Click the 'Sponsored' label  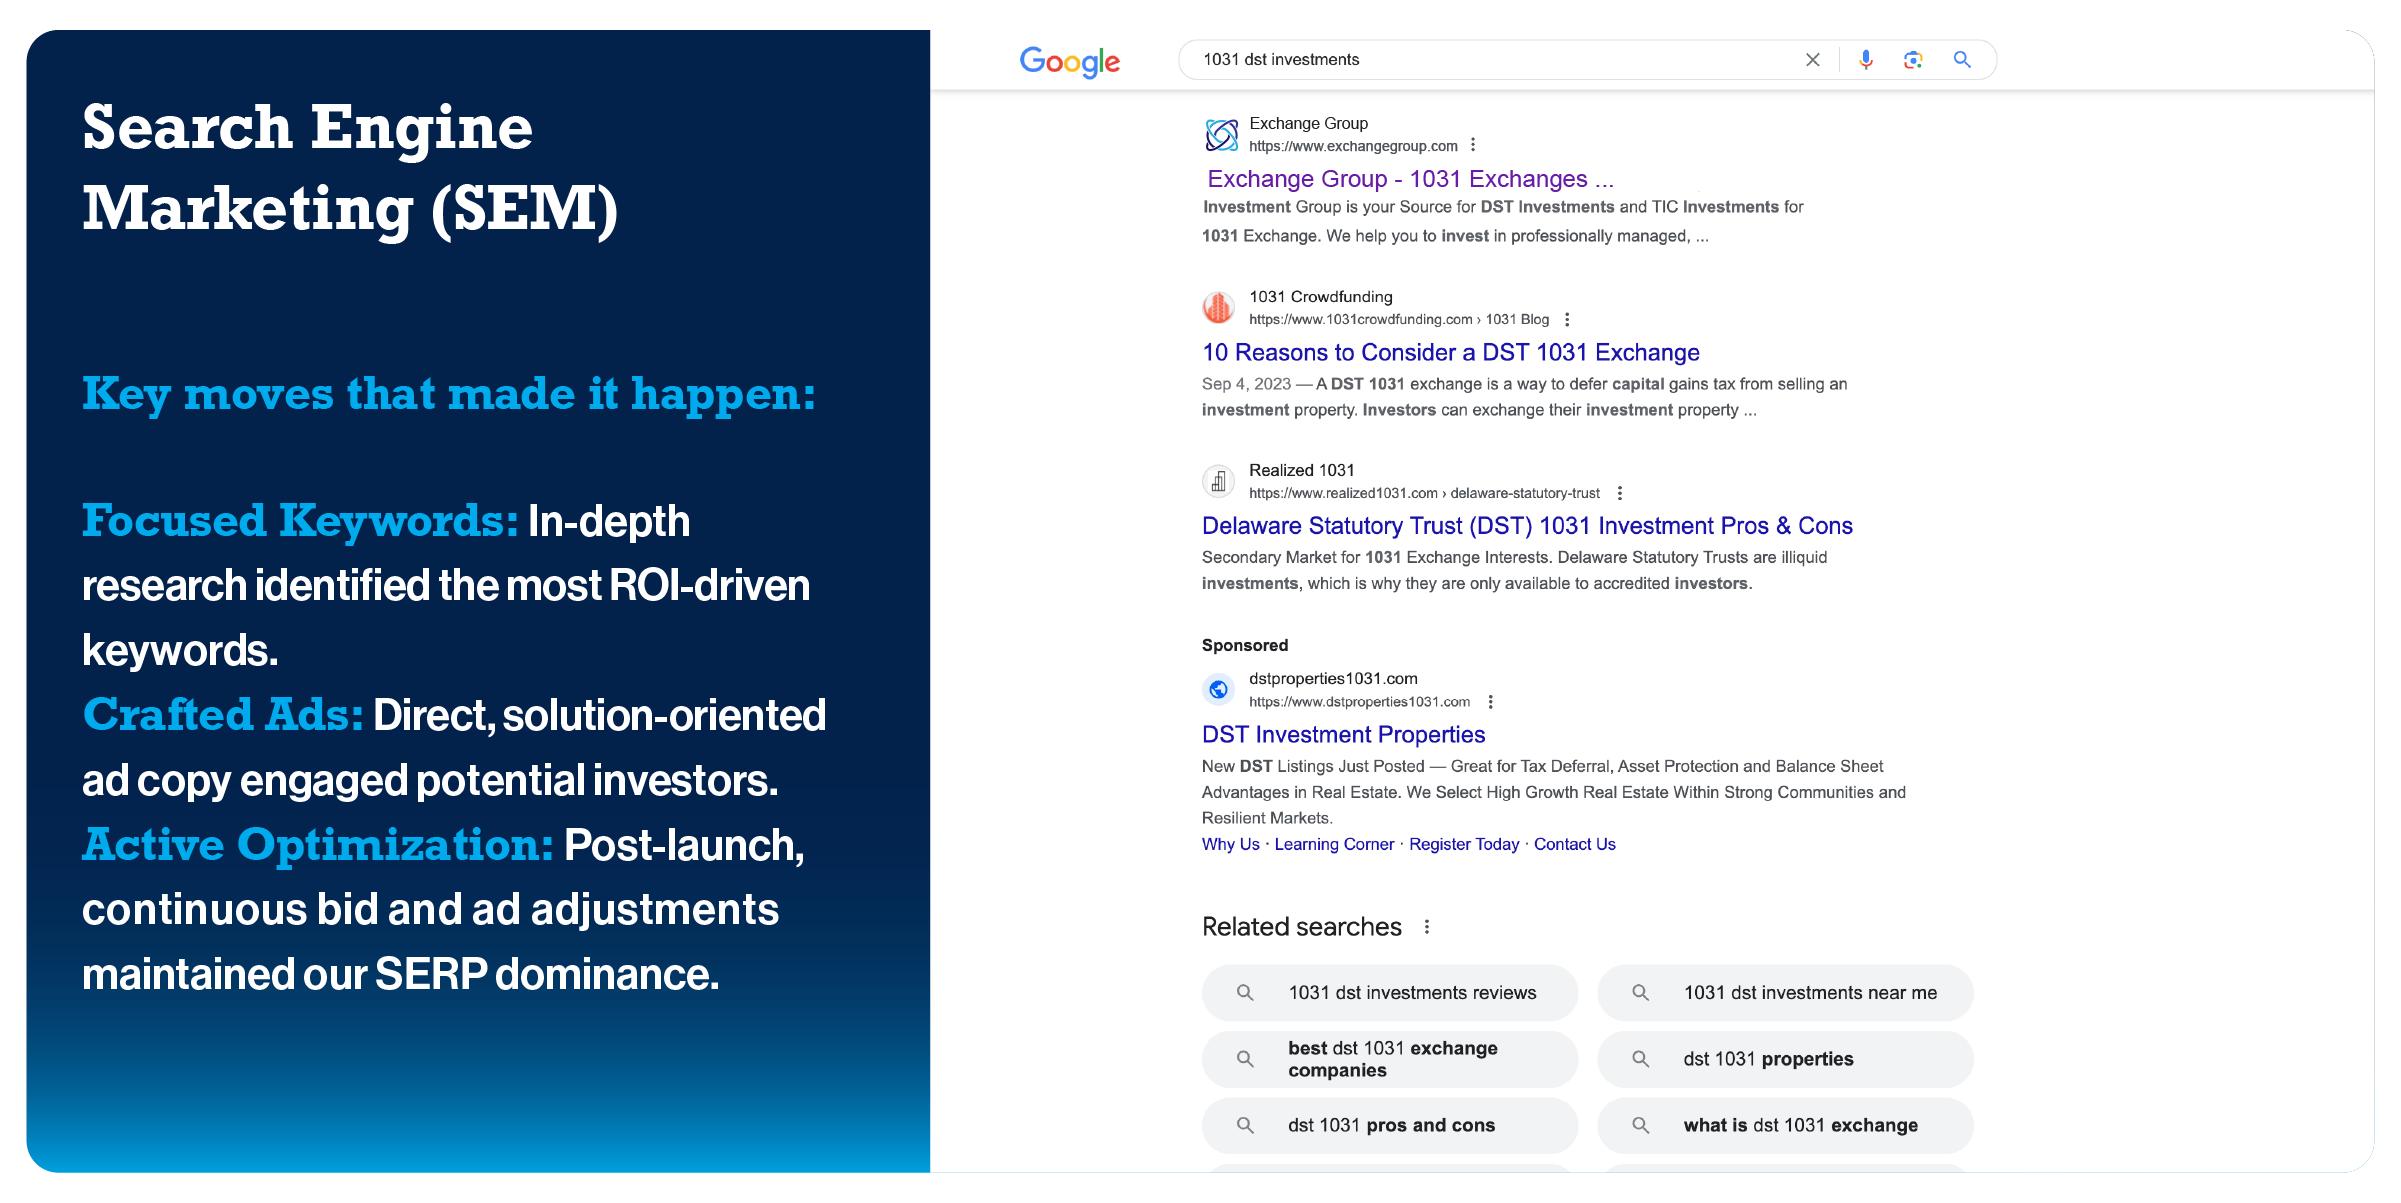1245,645
